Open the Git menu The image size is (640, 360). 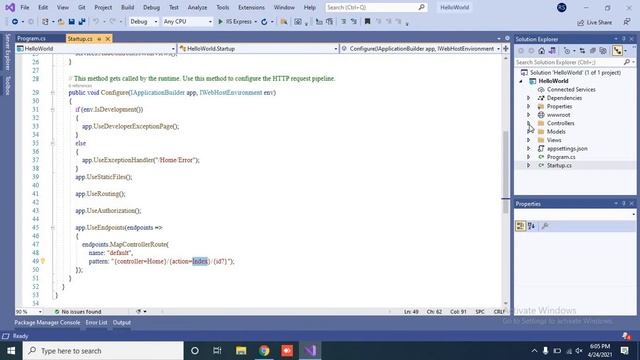pyautogui.click(x=82, y=7)
